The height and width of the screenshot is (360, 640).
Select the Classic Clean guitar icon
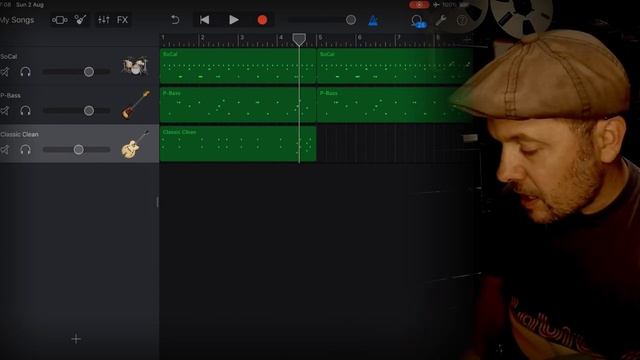click(135, 144)
